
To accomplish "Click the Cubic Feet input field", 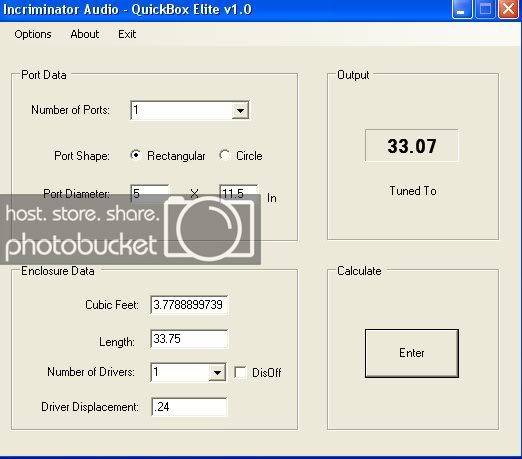I will tap(189, 305).
